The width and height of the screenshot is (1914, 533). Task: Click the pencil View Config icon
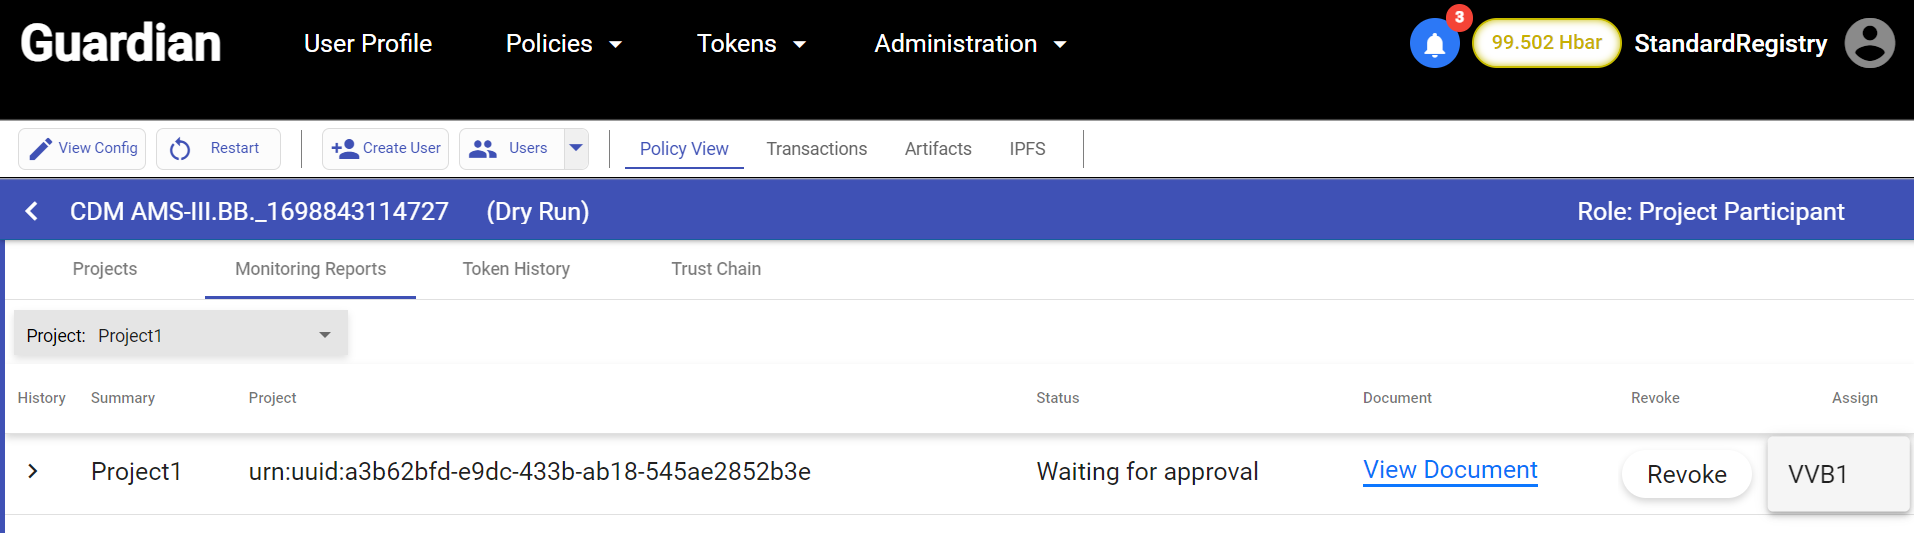(x=40, y=149)
